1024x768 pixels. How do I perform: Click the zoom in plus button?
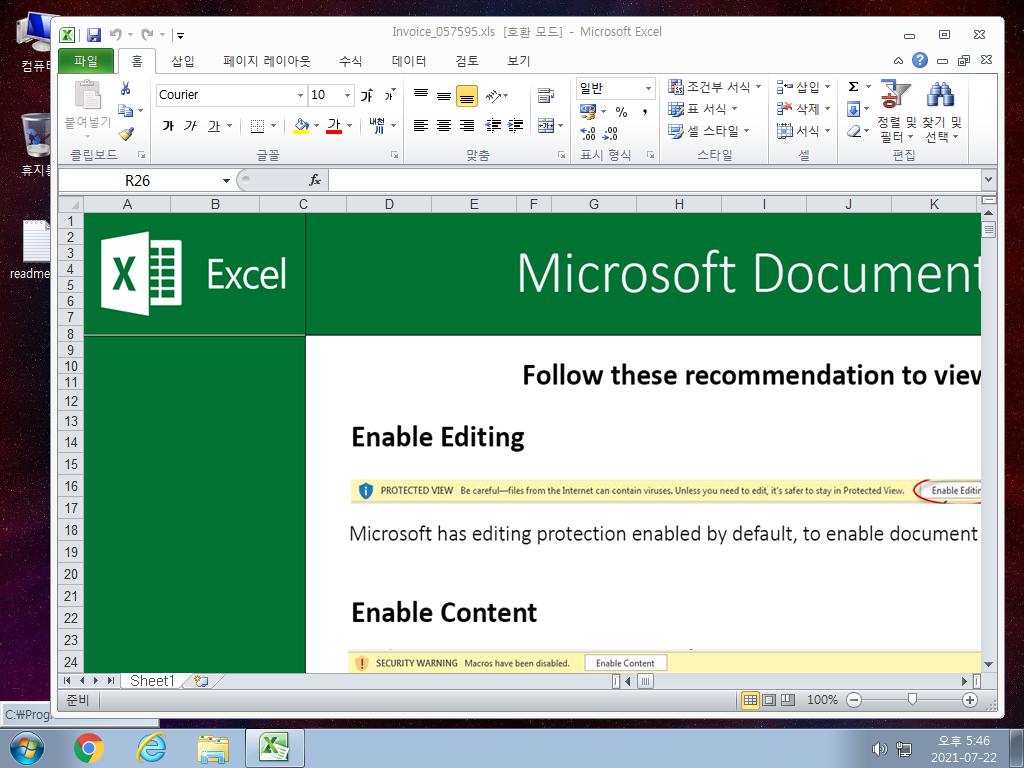pyautogui.click(x=970, y=700)
